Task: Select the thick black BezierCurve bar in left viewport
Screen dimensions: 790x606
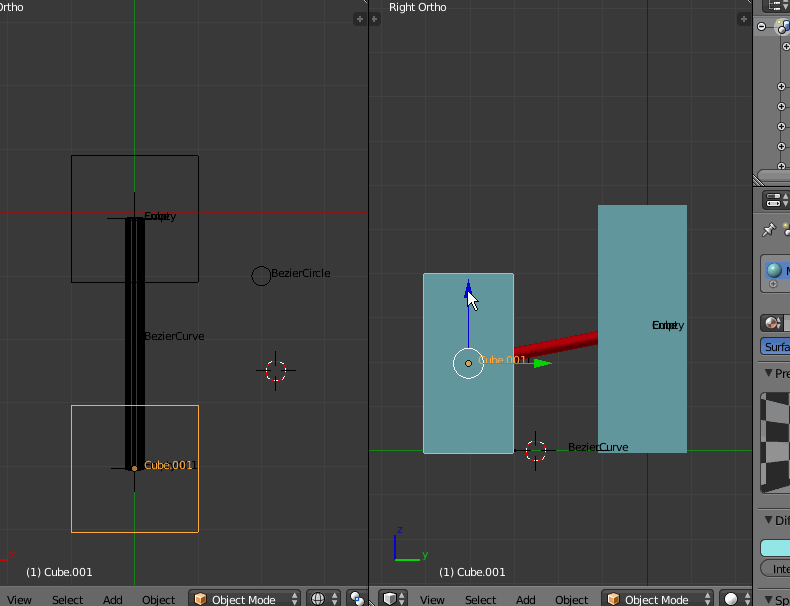Action: [135, 343]
